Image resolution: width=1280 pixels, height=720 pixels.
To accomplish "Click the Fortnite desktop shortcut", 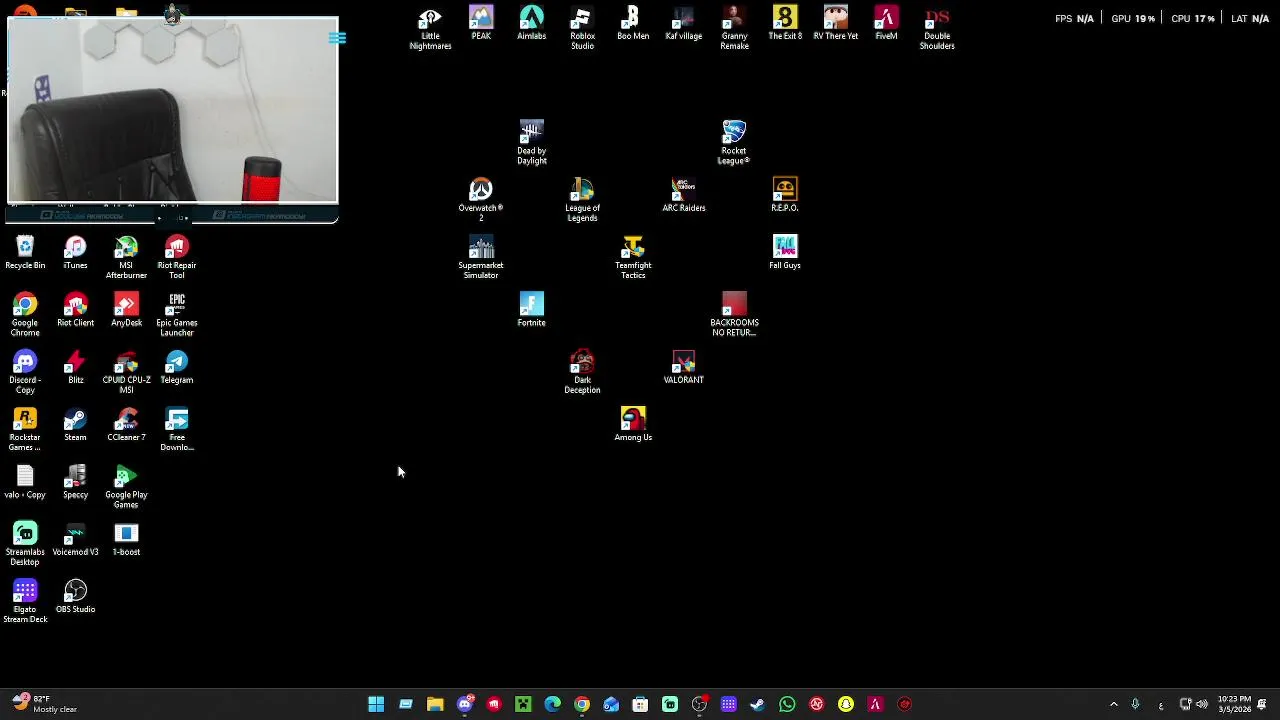I will click(x=531, y=311).
